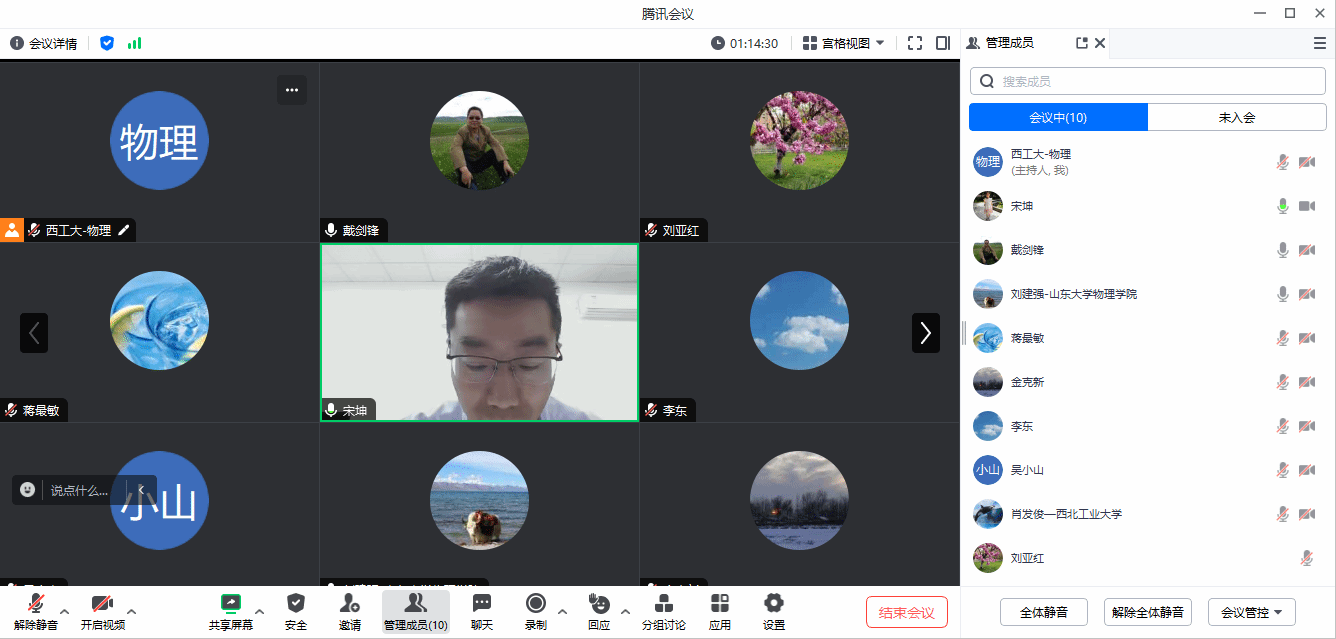This screenshot has width=1336, height=639.
Task: Click the 邀请 invite icon
Action: 349,603
